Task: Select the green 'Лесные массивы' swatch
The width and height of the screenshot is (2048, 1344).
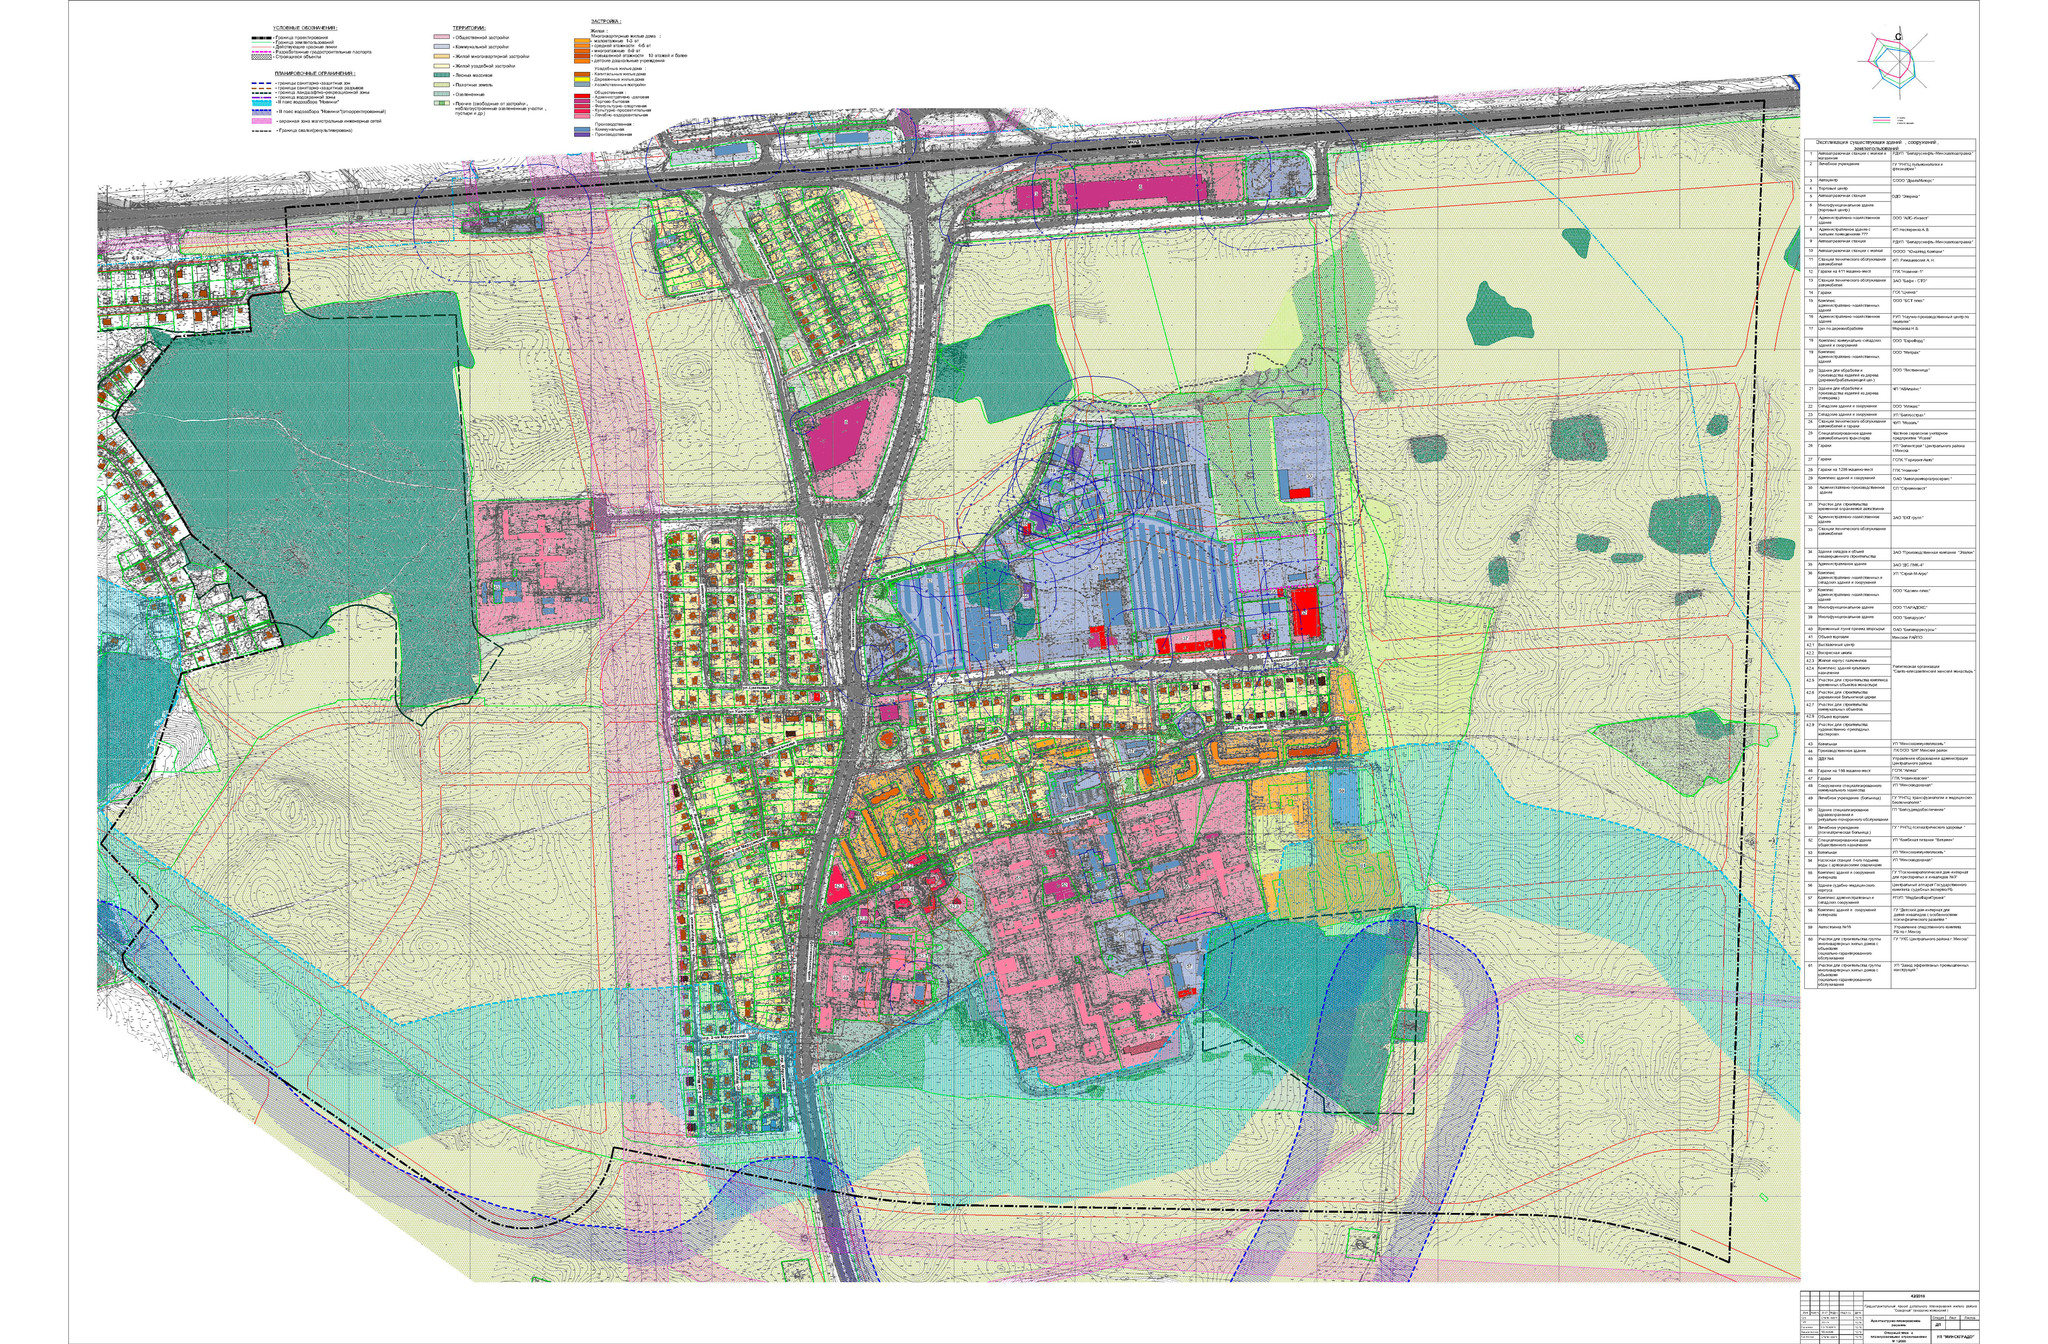Action: [x=442, y=75]
